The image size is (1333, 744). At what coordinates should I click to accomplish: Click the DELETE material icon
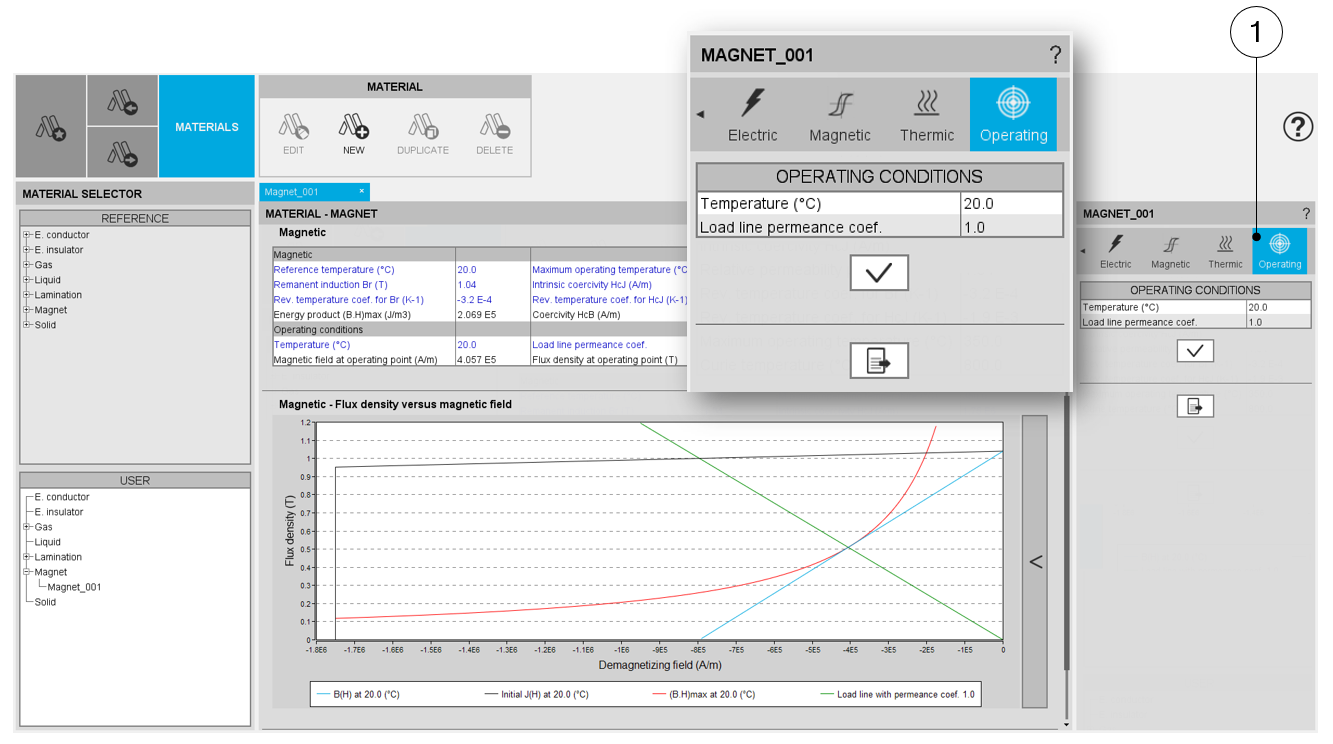[494, 127]
